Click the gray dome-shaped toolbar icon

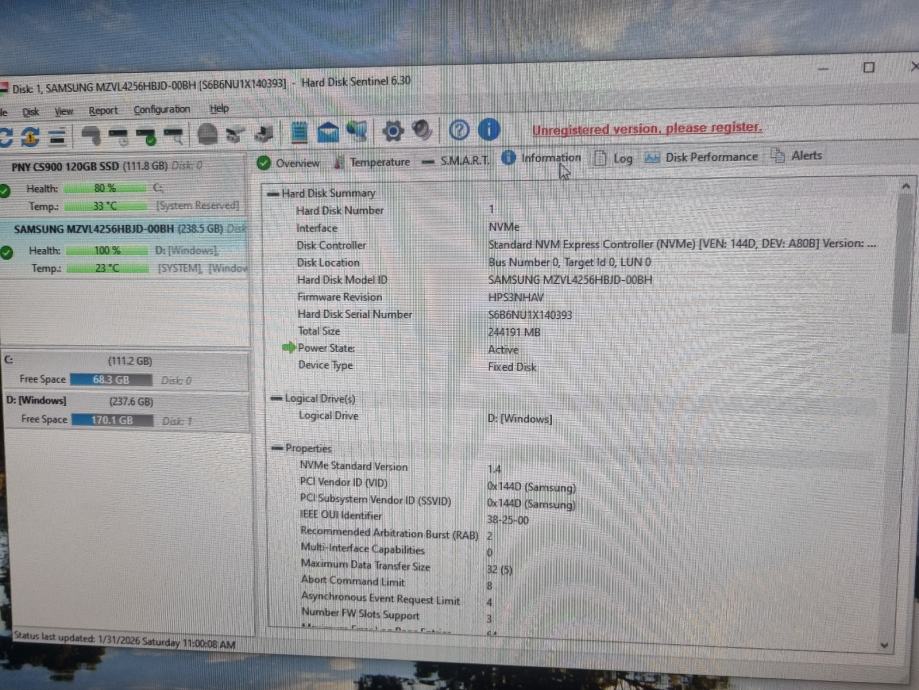point(207,134)
